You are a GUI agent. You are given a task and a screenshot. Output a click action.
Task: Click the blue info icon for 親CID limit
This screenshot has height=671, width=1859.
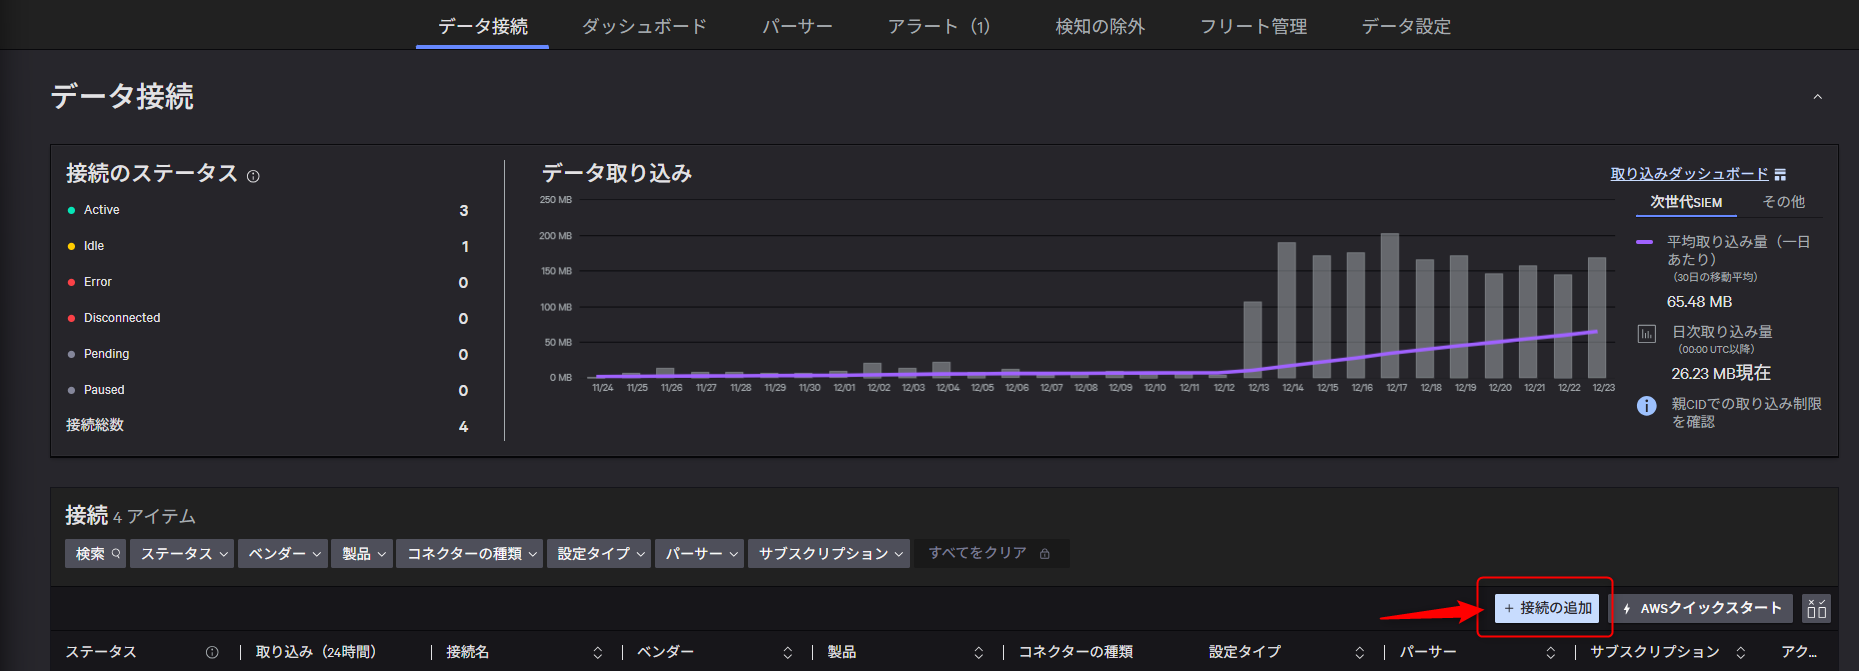coord(1646,406)
